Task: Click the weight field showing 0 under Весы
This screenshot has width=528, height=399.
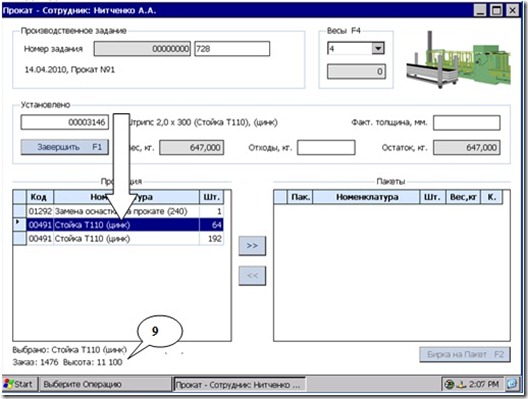Action: 357,71
